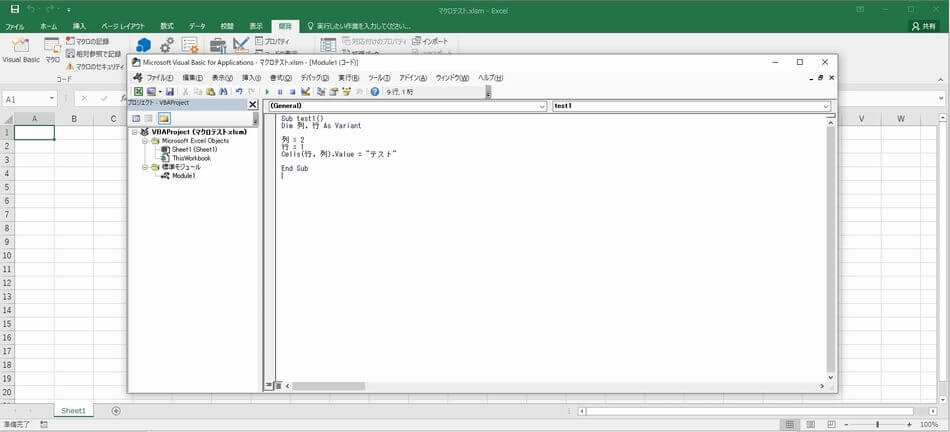Expand the Excel formula bar chevron
The height and width of the screenshot is (432, 950).
point(941,98)
